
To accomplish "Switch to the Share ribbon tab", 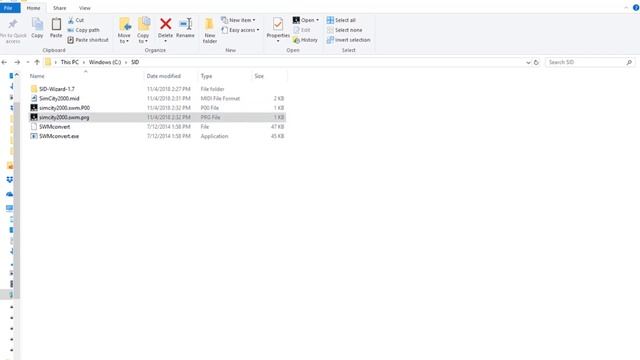I will [x=60, y=8].
